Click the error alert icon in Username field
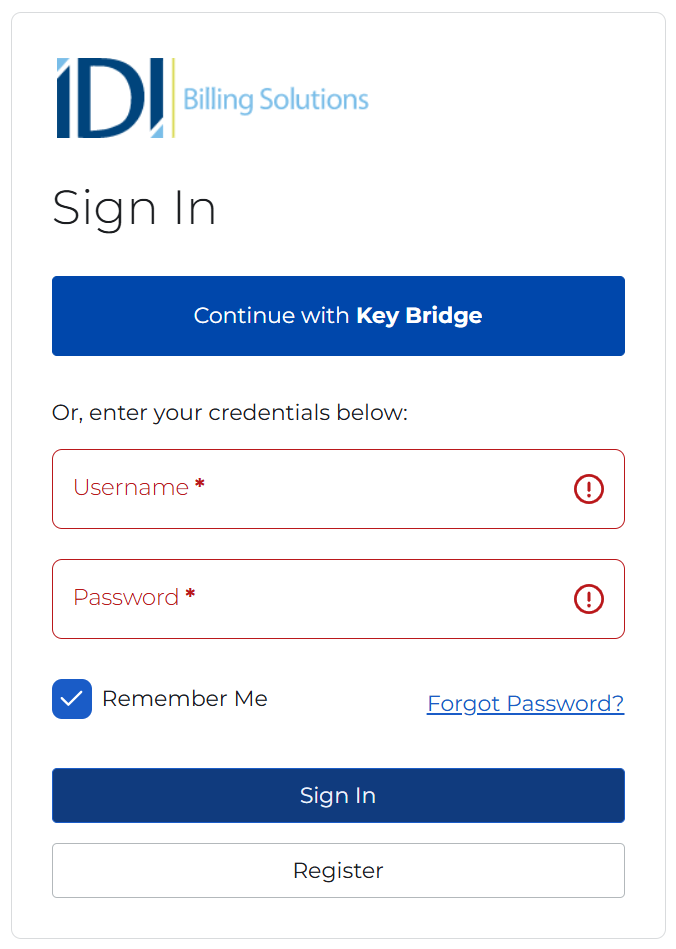The width and height of the screenshot is (676, 949). [x=589, y=489]
